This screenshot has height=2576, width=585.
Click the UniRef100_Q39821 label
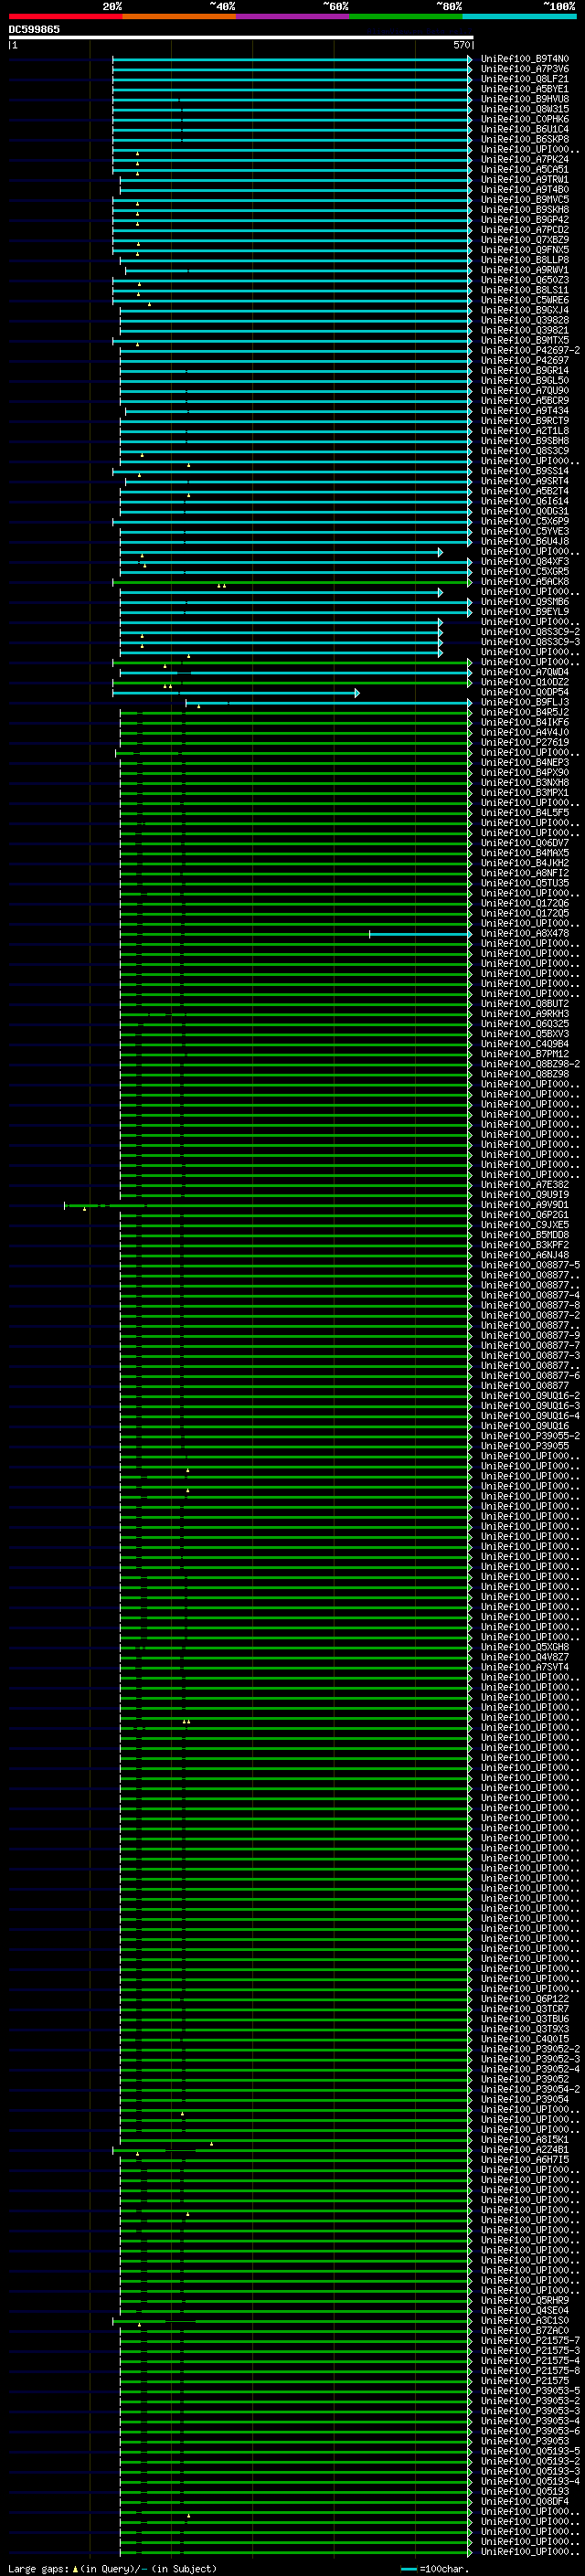coord(525,330)
